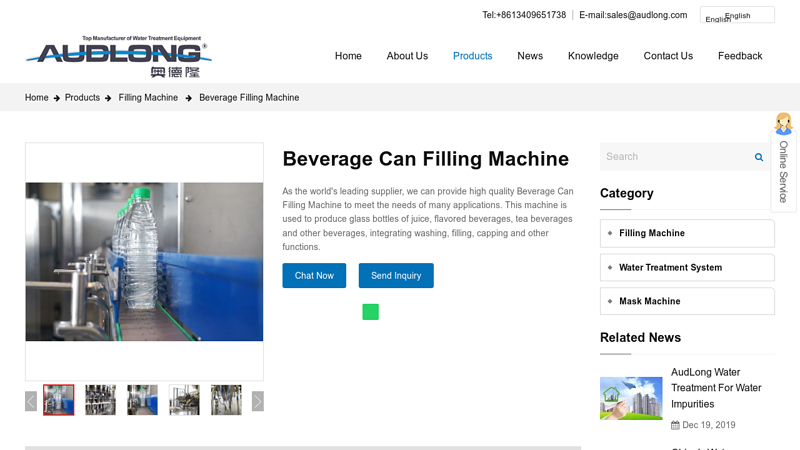Select the fifth product thumbnail

click(226, 400)
